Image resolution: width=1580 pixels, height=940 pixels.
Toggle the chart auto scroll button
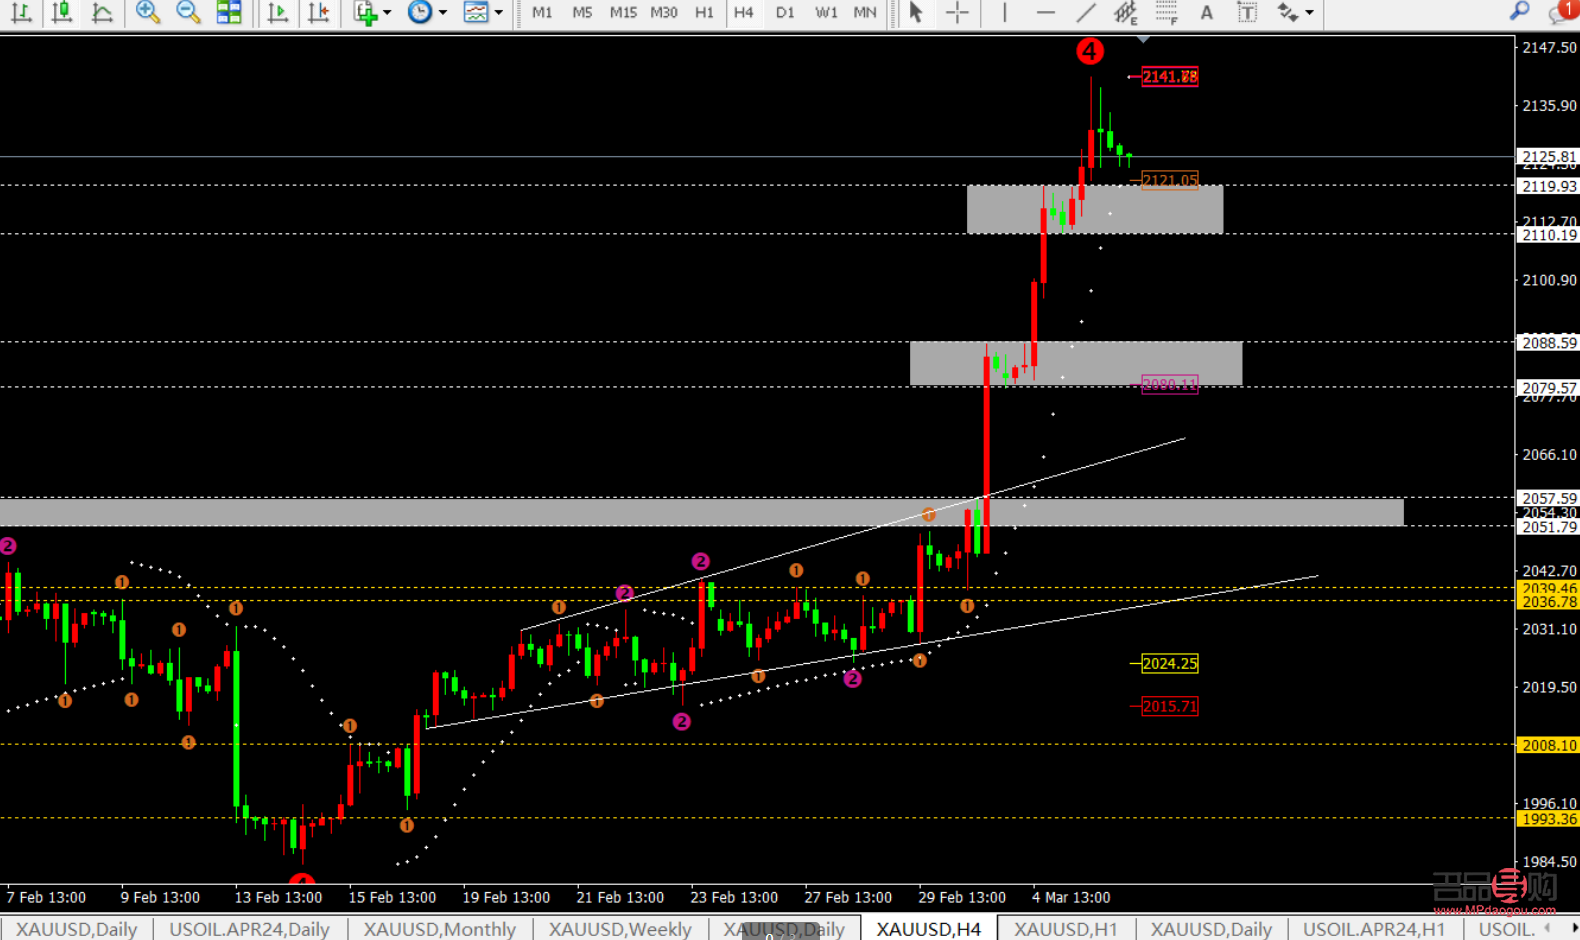coord(278,13)
